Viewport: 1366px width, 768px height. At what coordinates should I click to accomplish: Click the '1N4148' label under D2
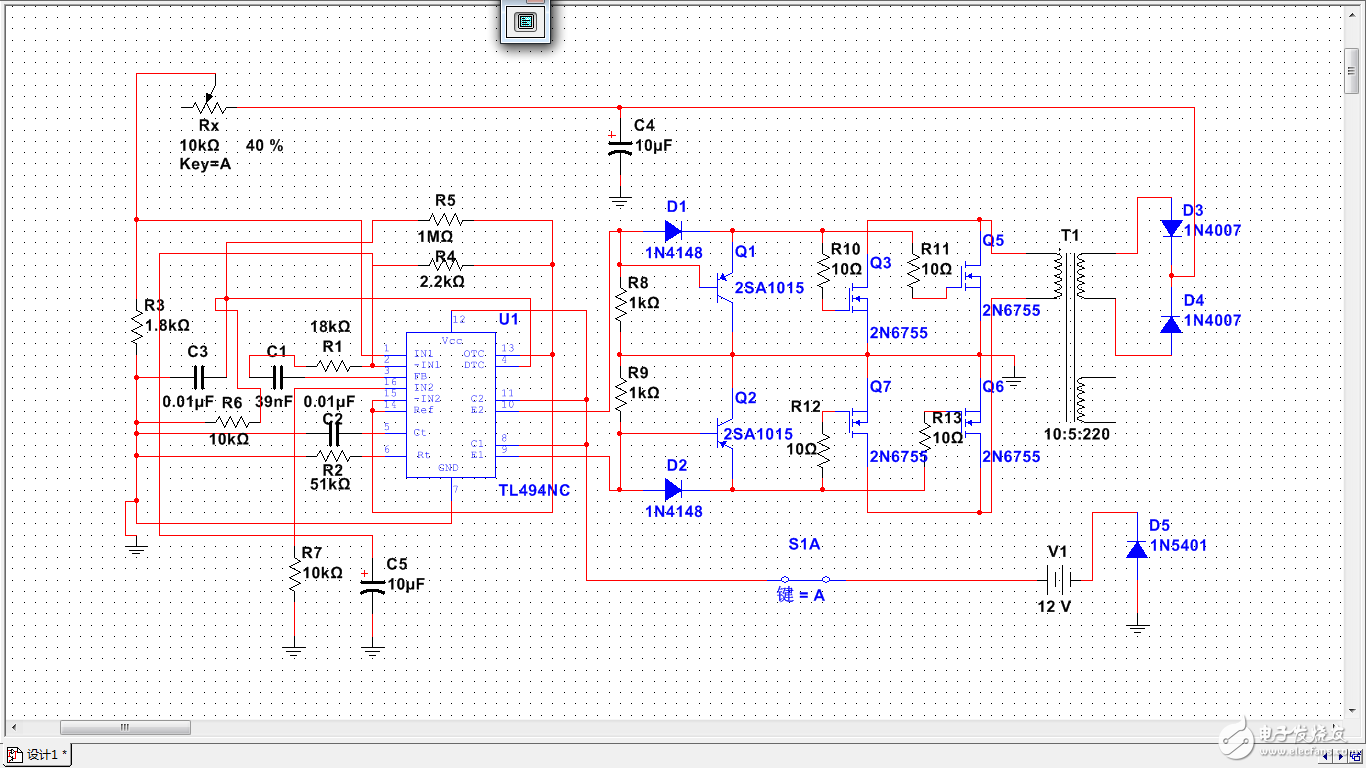674,511
